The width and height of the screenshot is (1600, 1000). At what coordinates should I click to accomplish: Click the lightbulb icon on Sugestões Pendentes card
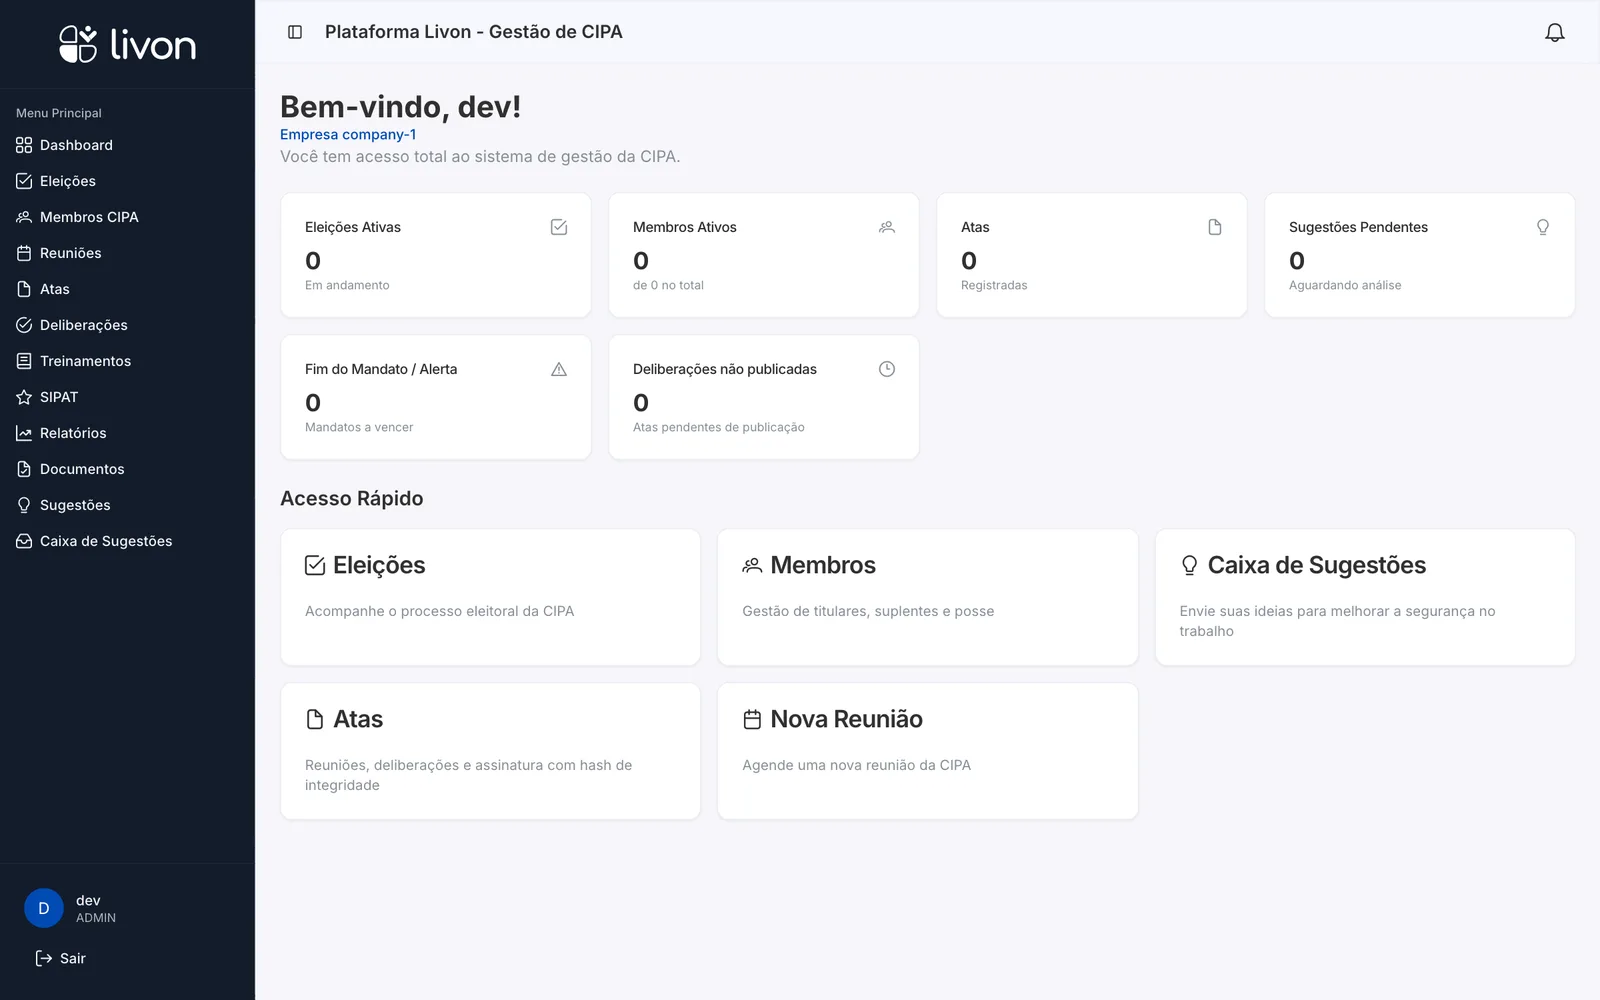(1543, 227)
